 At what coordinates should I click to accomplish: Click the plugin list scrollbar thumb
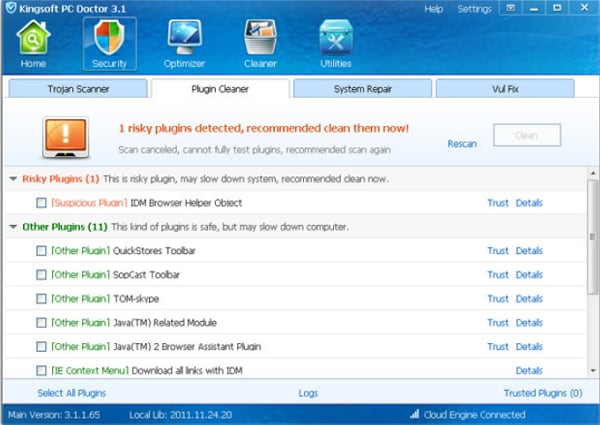click(x=592, y=237)
